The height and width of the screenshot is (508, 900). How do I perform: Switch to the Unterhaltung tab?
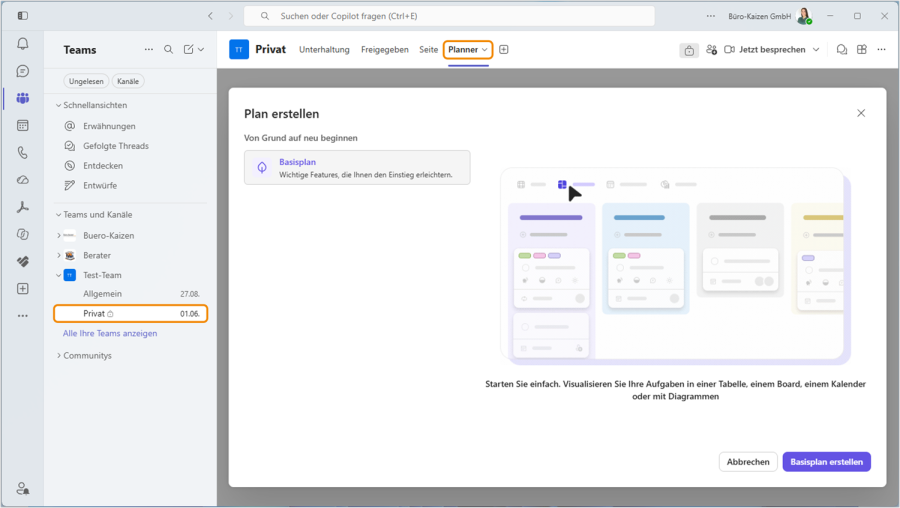(x=324, y=49)
